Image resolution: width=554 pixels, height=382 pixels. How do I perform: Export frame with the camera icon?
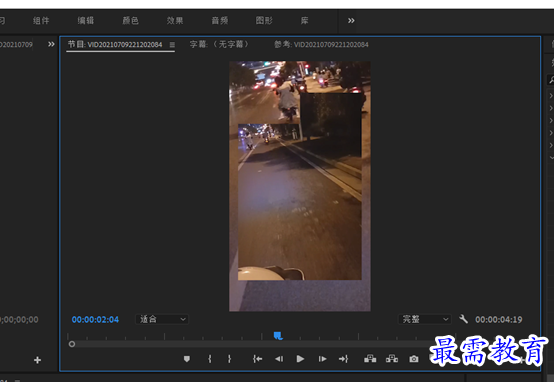(414, 359)
